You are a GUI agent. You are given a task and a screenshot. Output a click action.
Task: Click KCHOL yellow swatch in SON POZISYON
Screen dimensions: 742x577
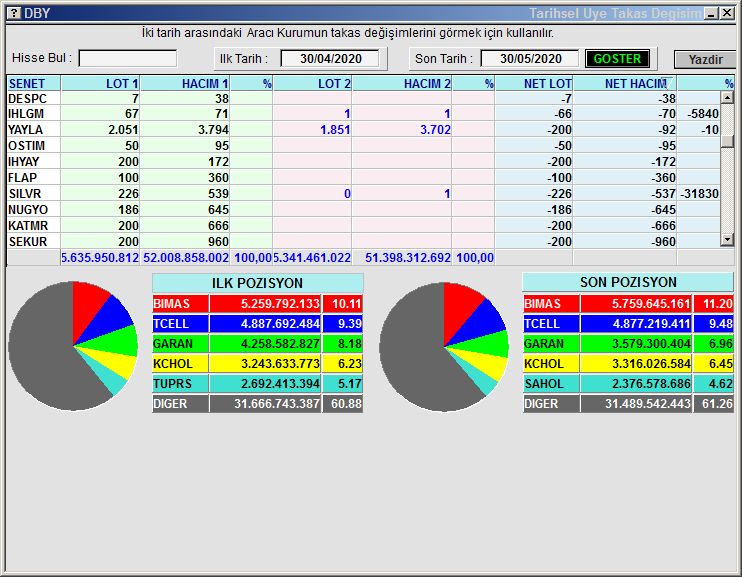coord(551,364)
